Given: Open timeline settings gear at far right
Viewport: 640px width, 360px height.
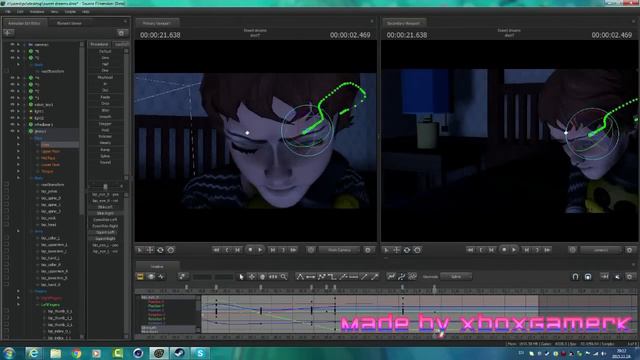Looking at the screenshot, I should coord(630,277).
